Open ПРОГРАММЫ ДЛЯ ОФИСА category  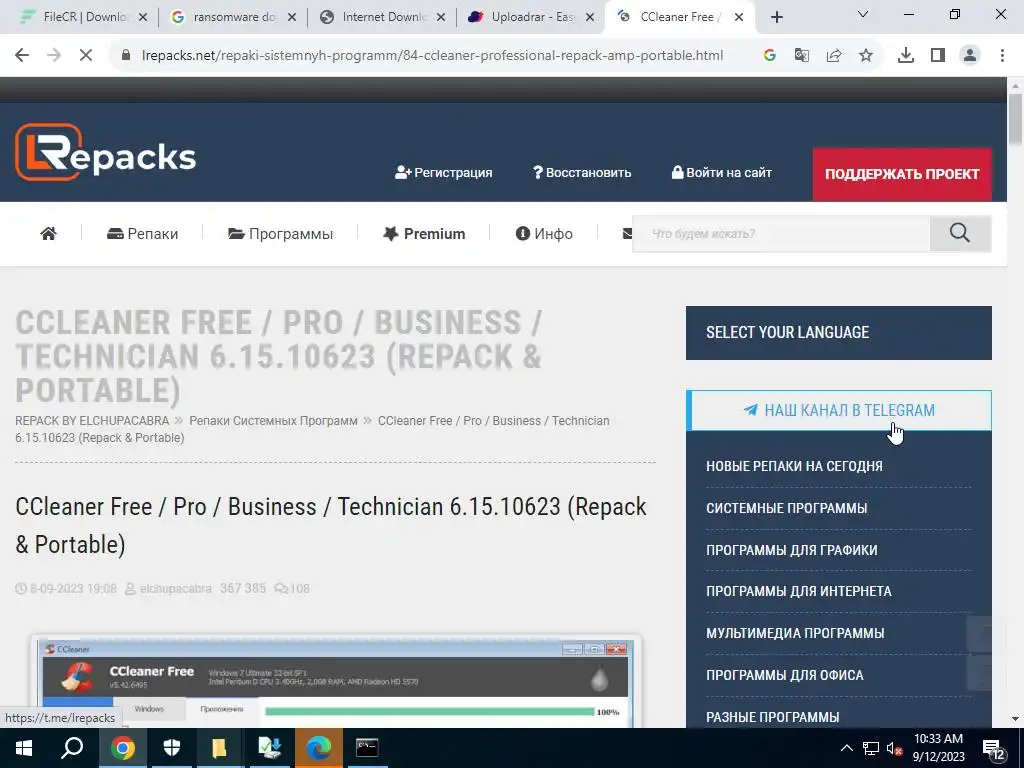click(x=784, y=675)
